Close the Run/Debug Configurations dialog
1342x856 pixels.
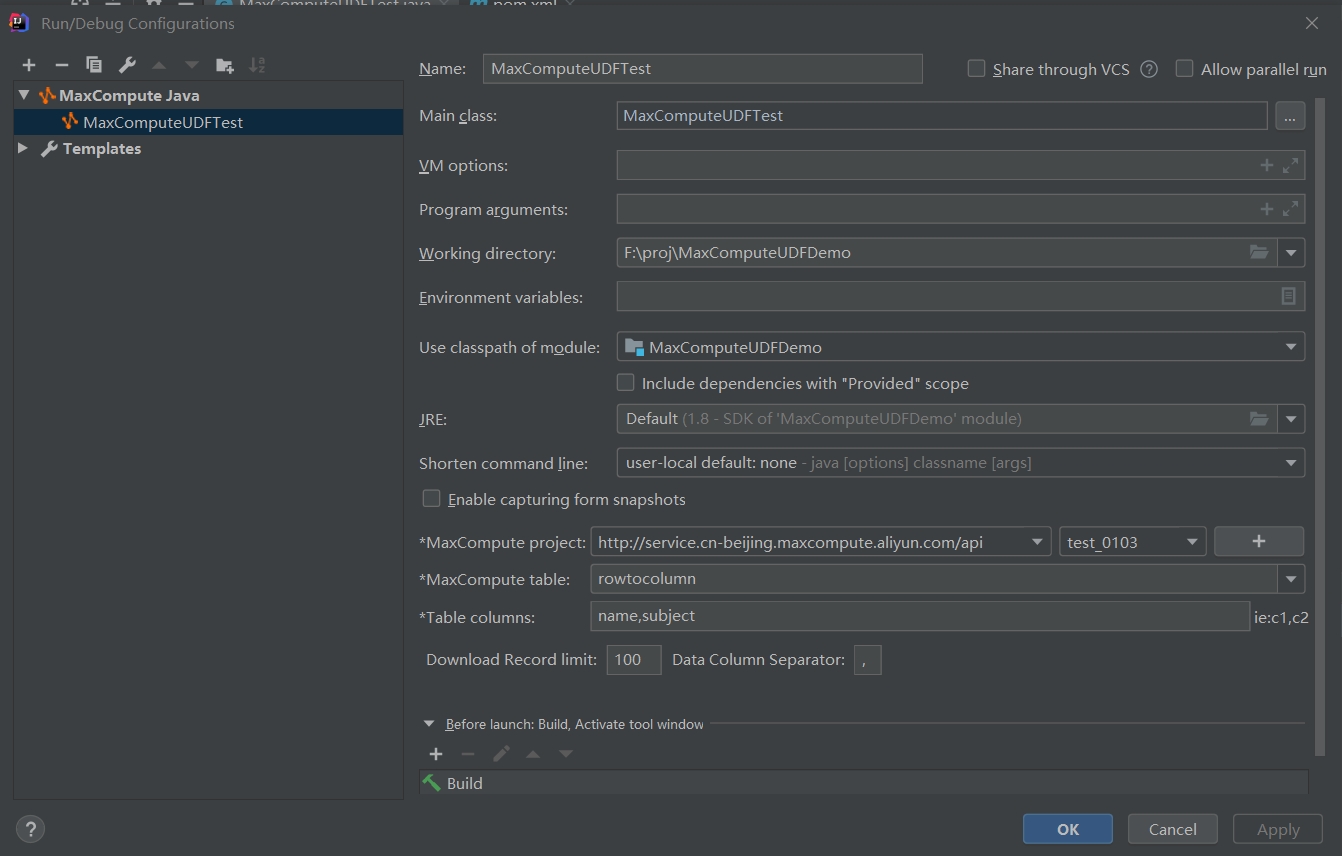point(1312,23)
